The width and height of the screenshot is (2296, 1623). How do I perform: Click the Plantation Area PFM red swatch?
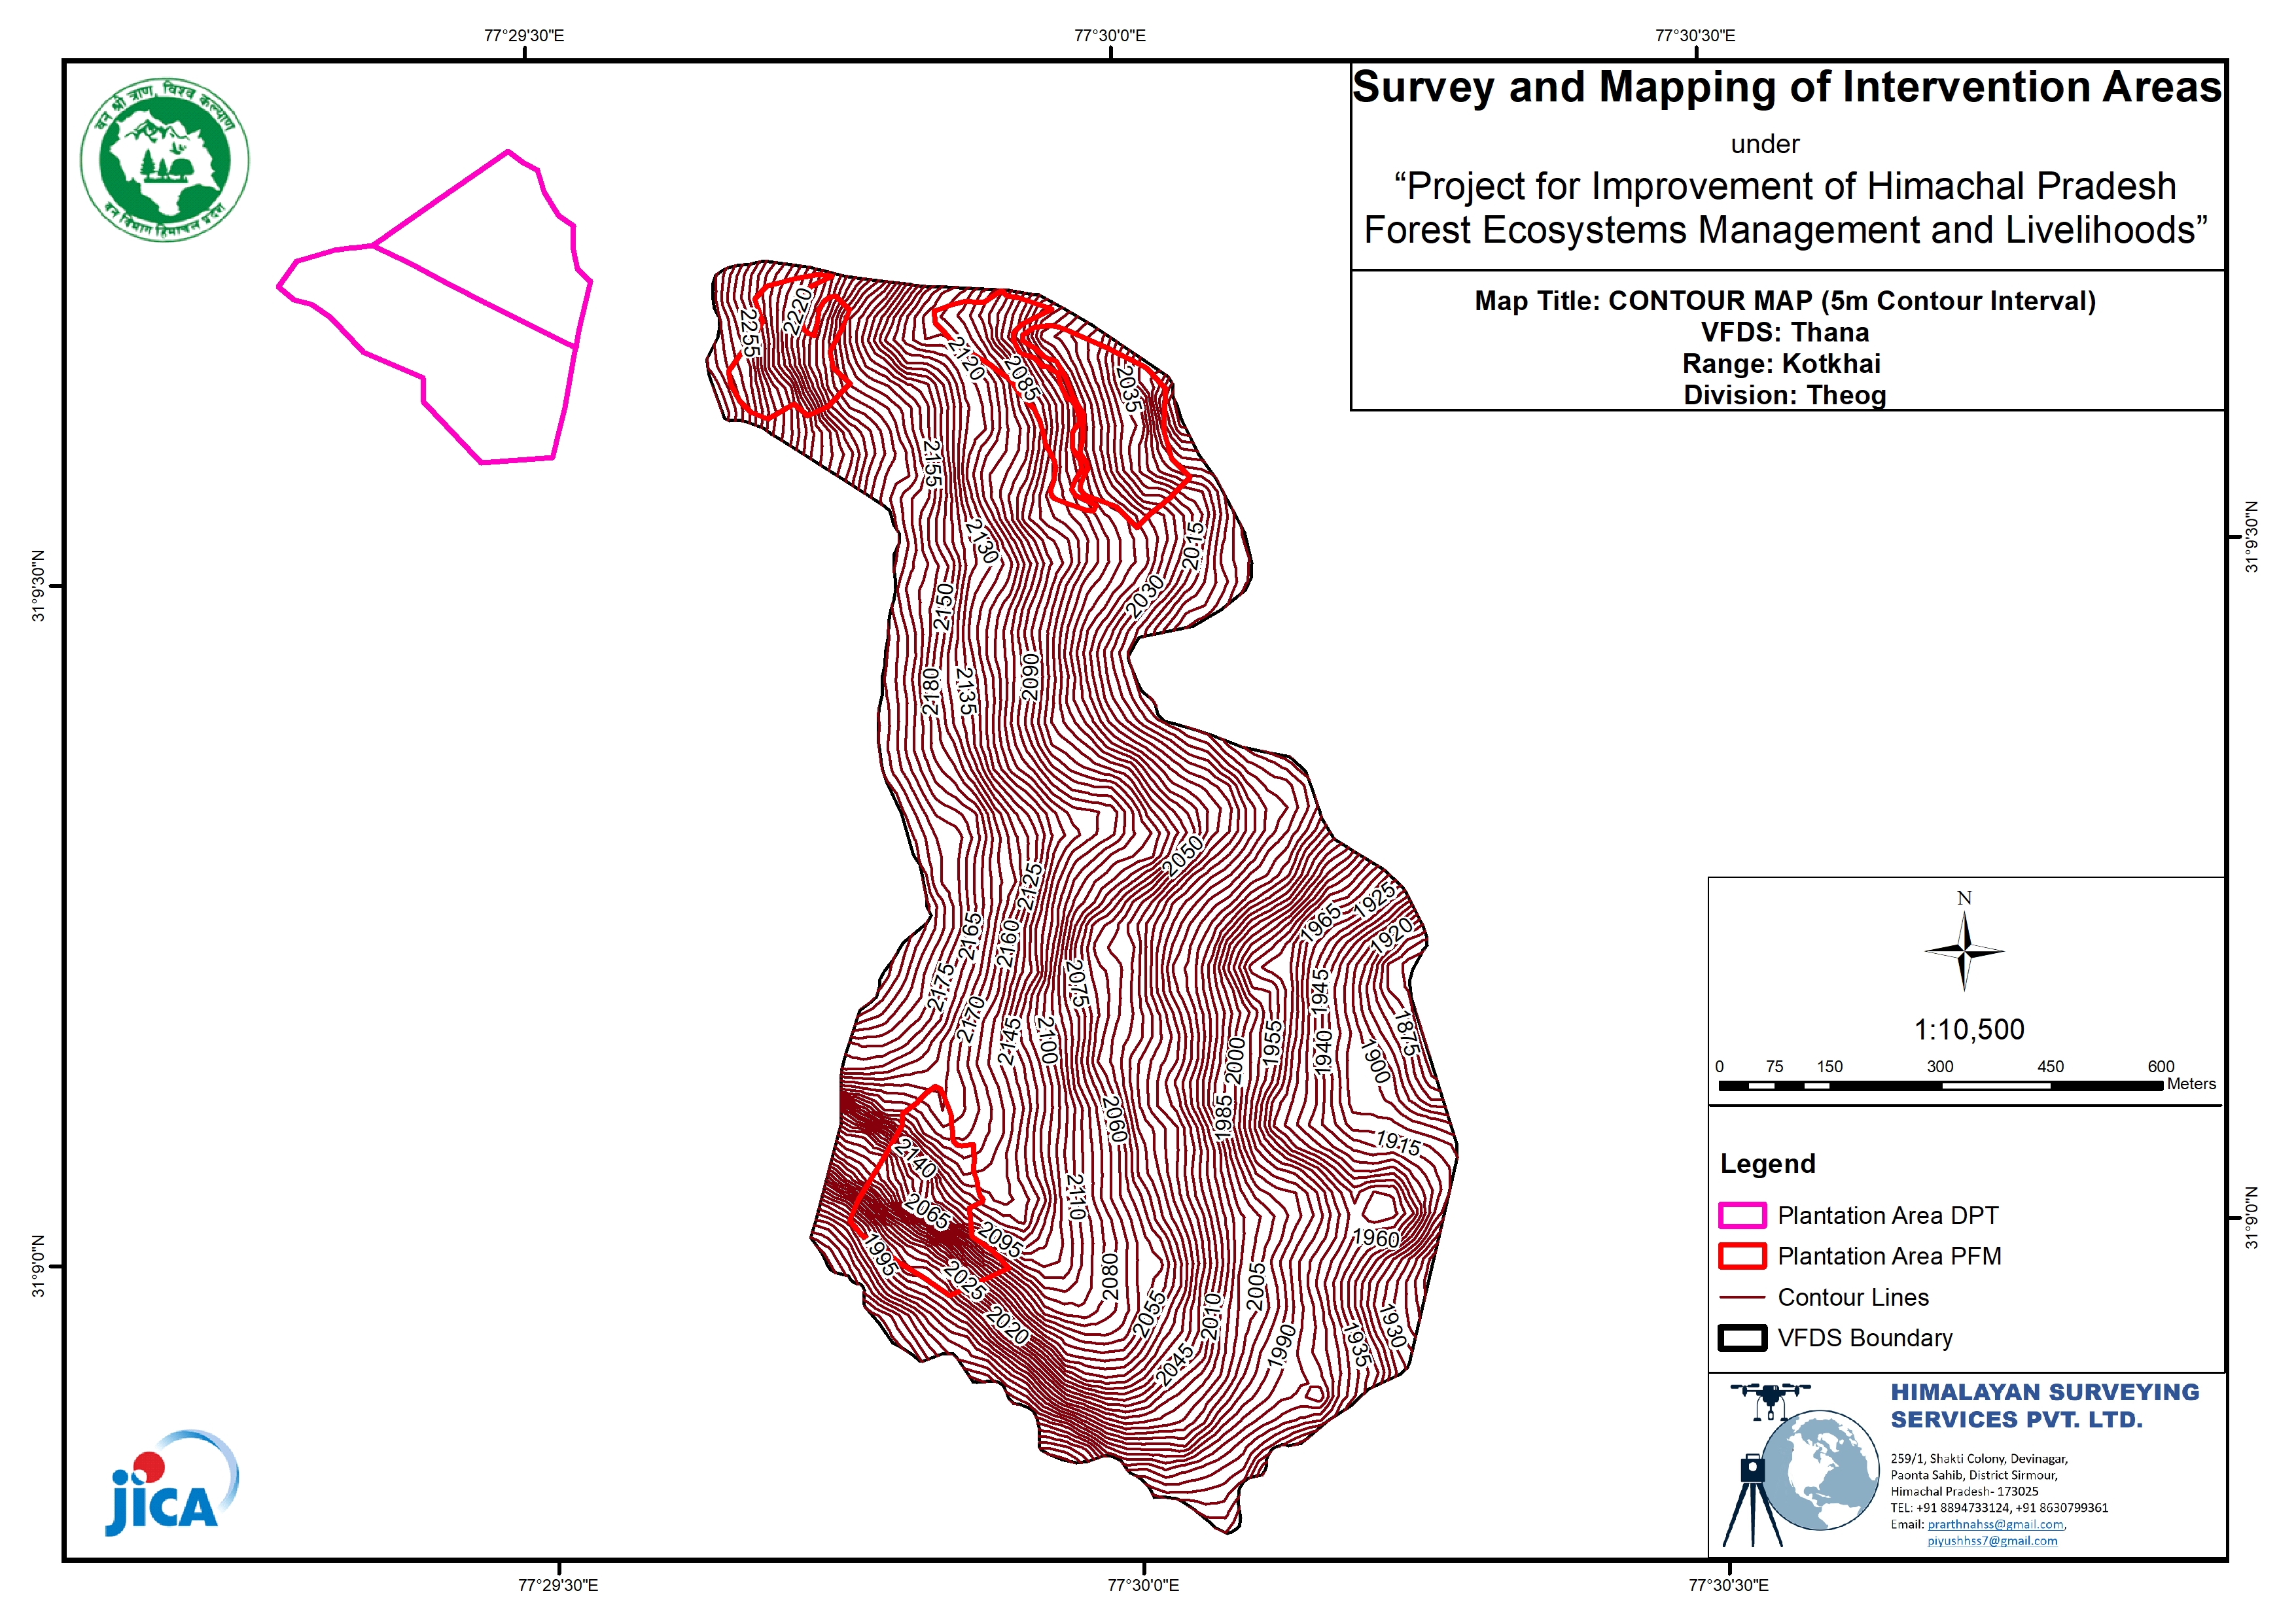(x=1742, y=1256)
